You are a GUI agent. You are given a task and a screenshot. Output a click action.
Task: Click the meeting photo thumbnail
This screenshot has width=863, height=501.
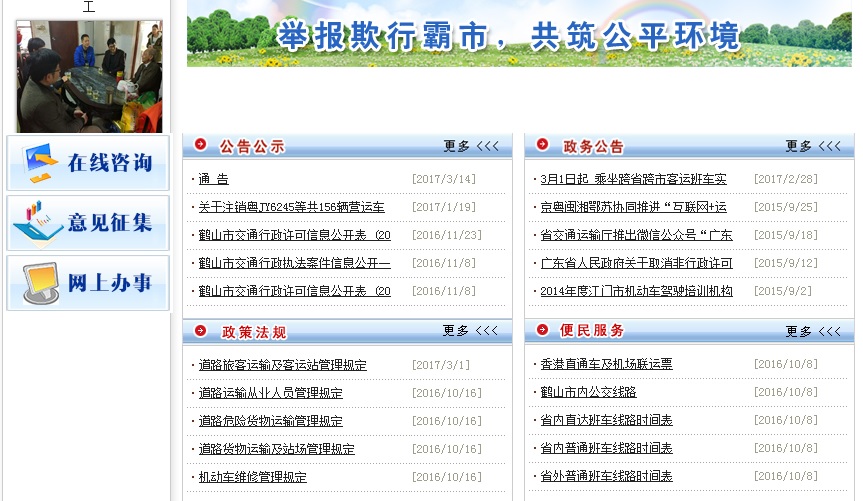[88, 76]
